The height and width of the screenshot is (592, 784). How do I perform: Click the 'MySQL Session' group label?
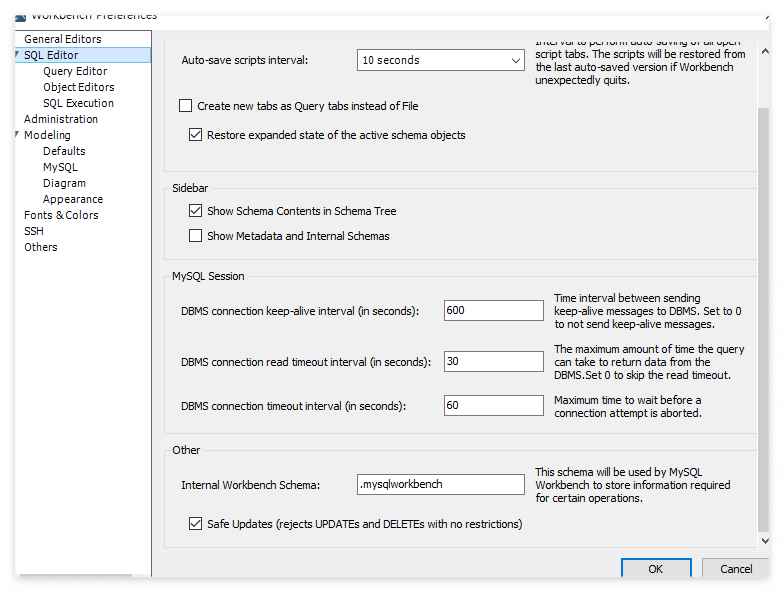point(208,276)
